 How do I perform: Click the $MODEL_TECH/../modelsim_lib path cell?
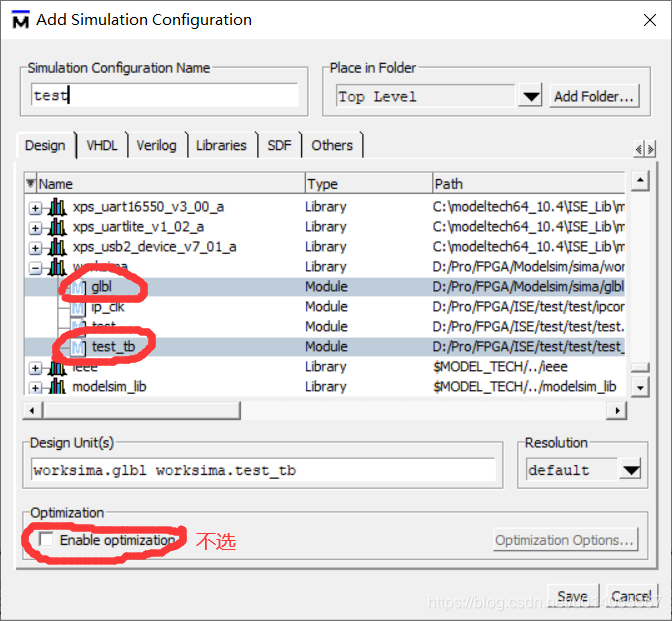click(525, 387)
